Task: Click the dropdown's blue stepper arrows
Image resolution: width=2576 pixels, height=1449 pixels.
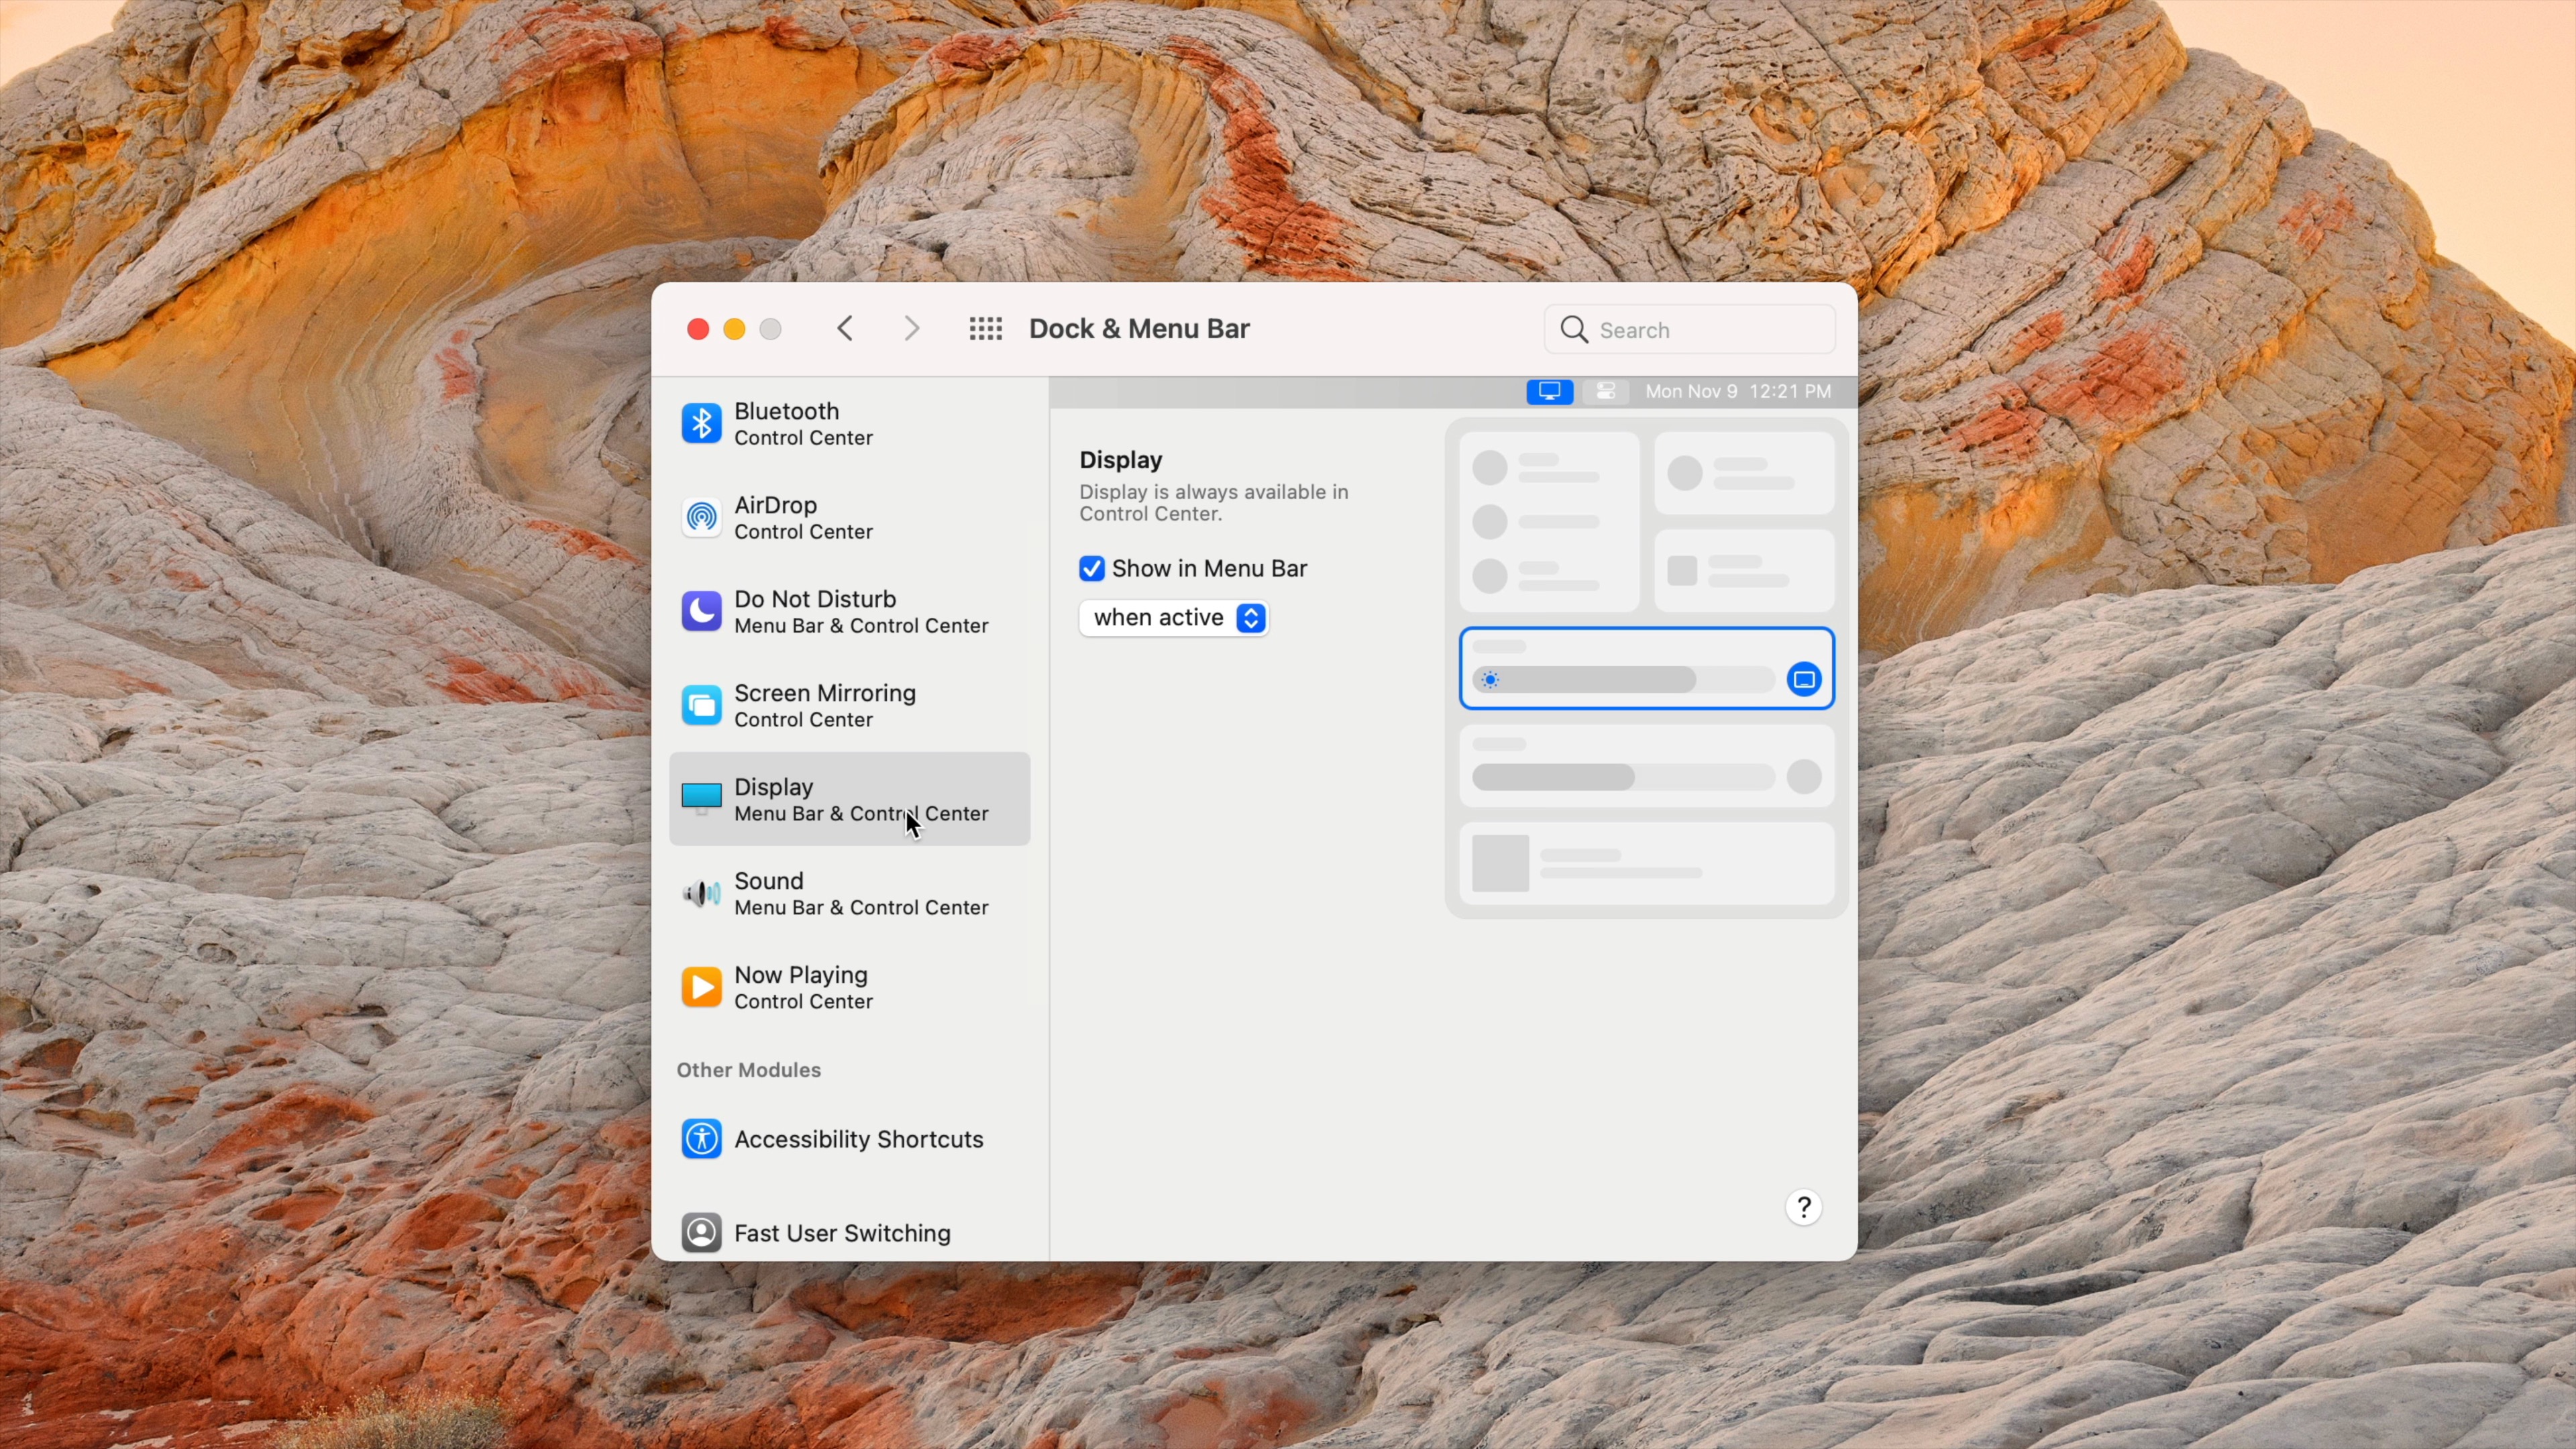Action: pyautogui.click(x=1250, y=618)
